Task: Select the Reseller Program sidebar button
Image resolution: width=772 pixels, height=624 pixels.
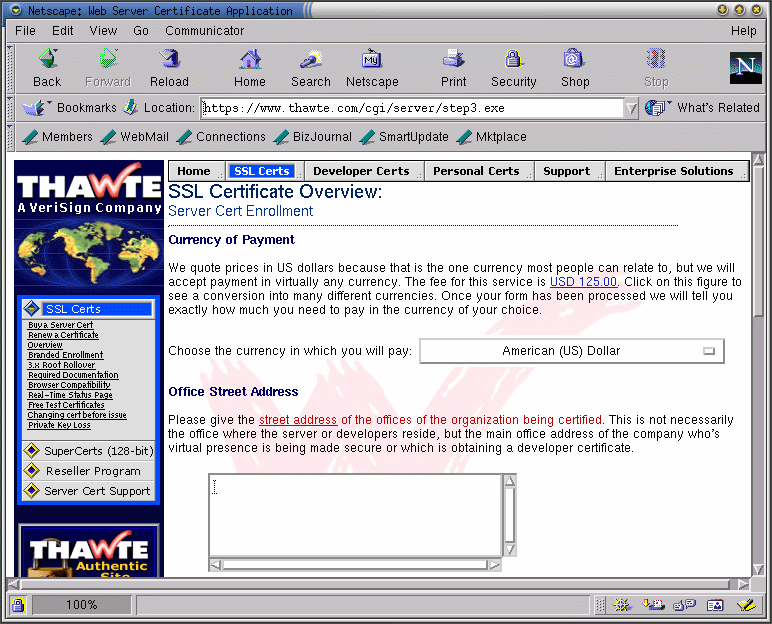Action: 93,471
